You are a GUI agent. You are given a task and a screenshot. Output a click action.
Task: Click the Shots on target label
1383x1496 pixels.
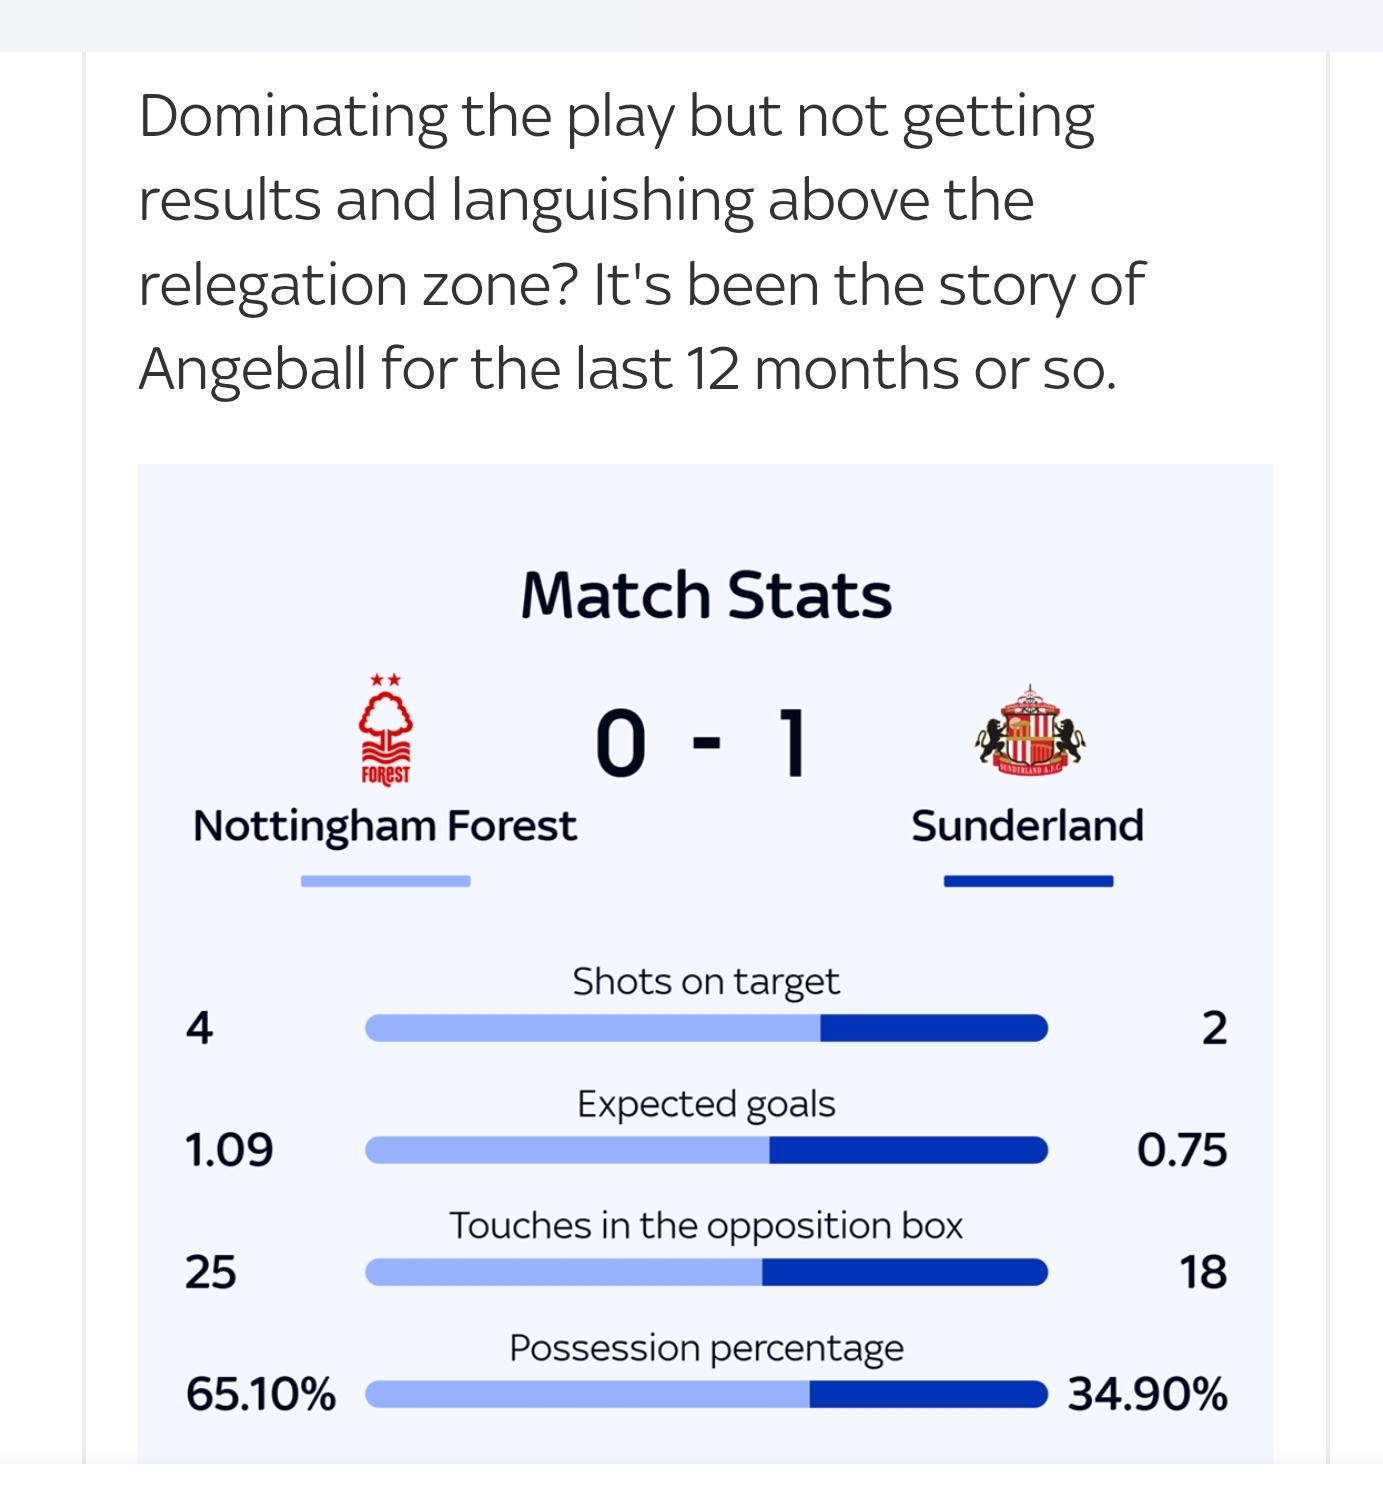tap(706, 982)
